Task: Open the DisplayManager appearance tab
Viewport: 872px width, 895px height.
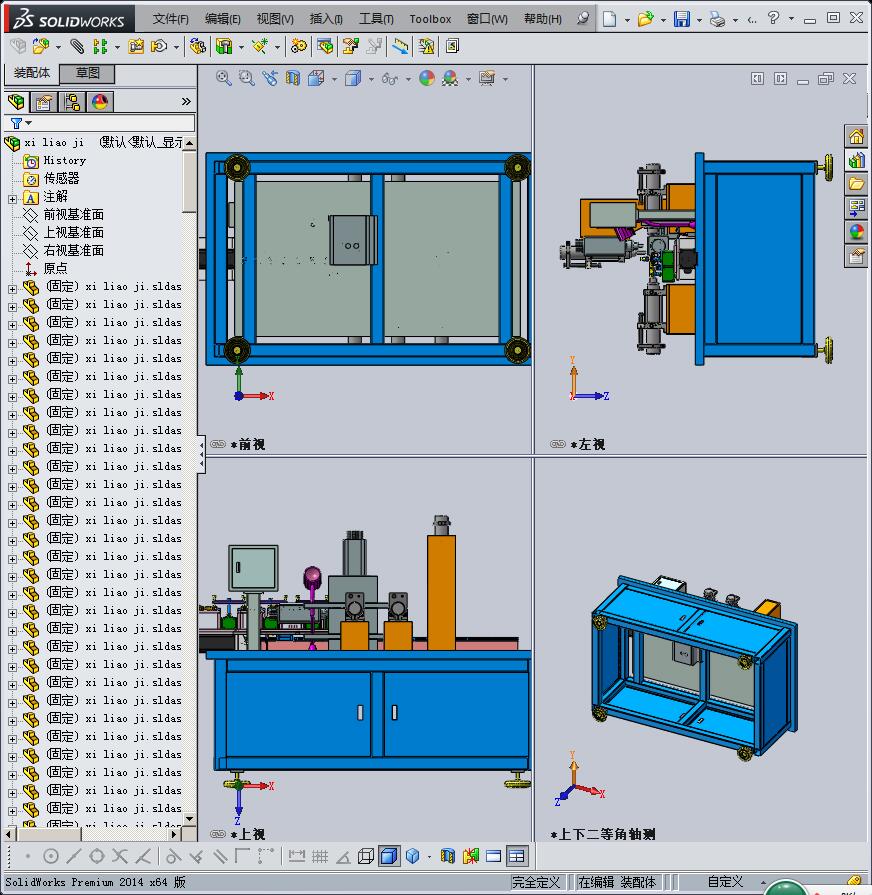Action: pyautogui.click(x=100, y=102)
